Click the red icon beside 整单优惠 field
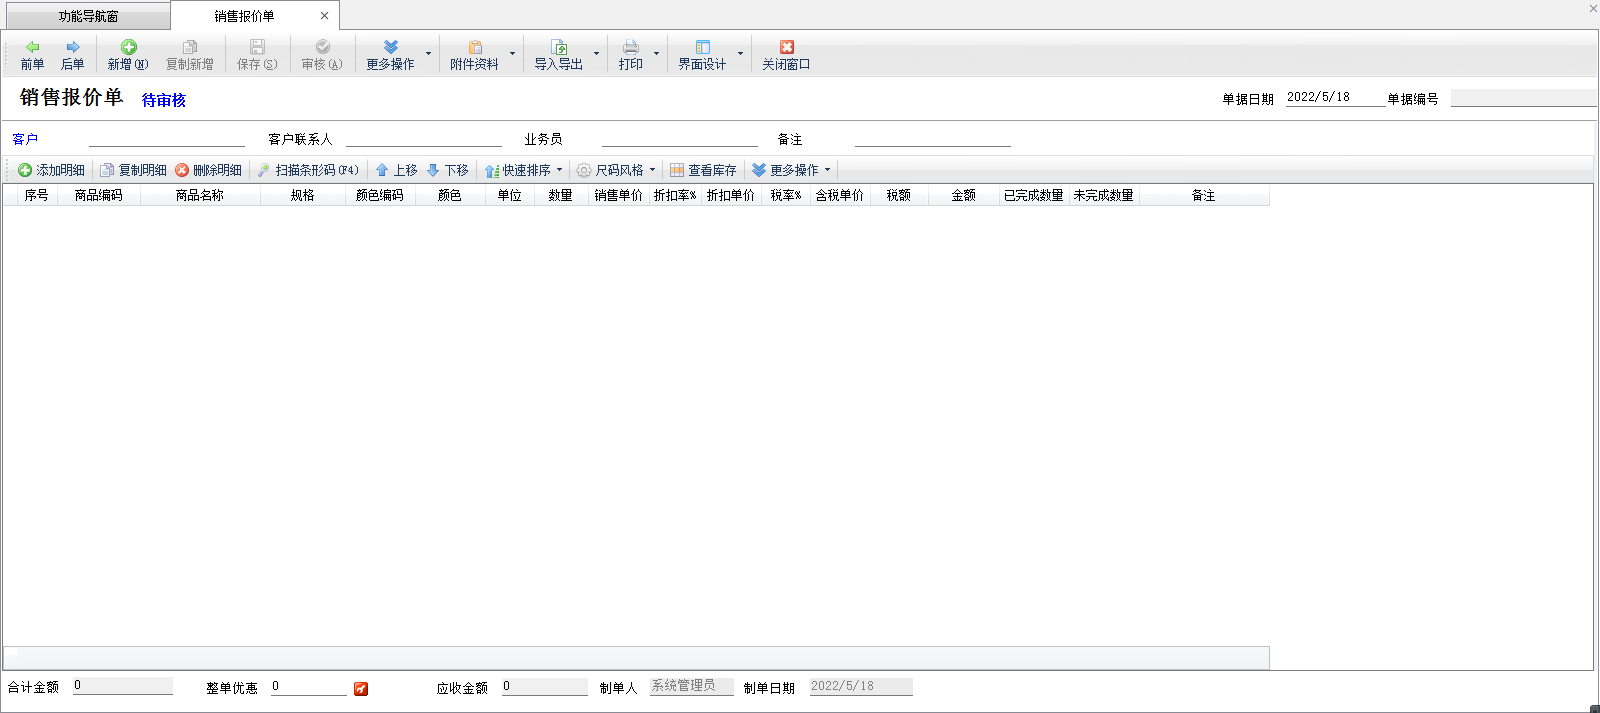Viewport: 1600px width, 713px height. 361,688
